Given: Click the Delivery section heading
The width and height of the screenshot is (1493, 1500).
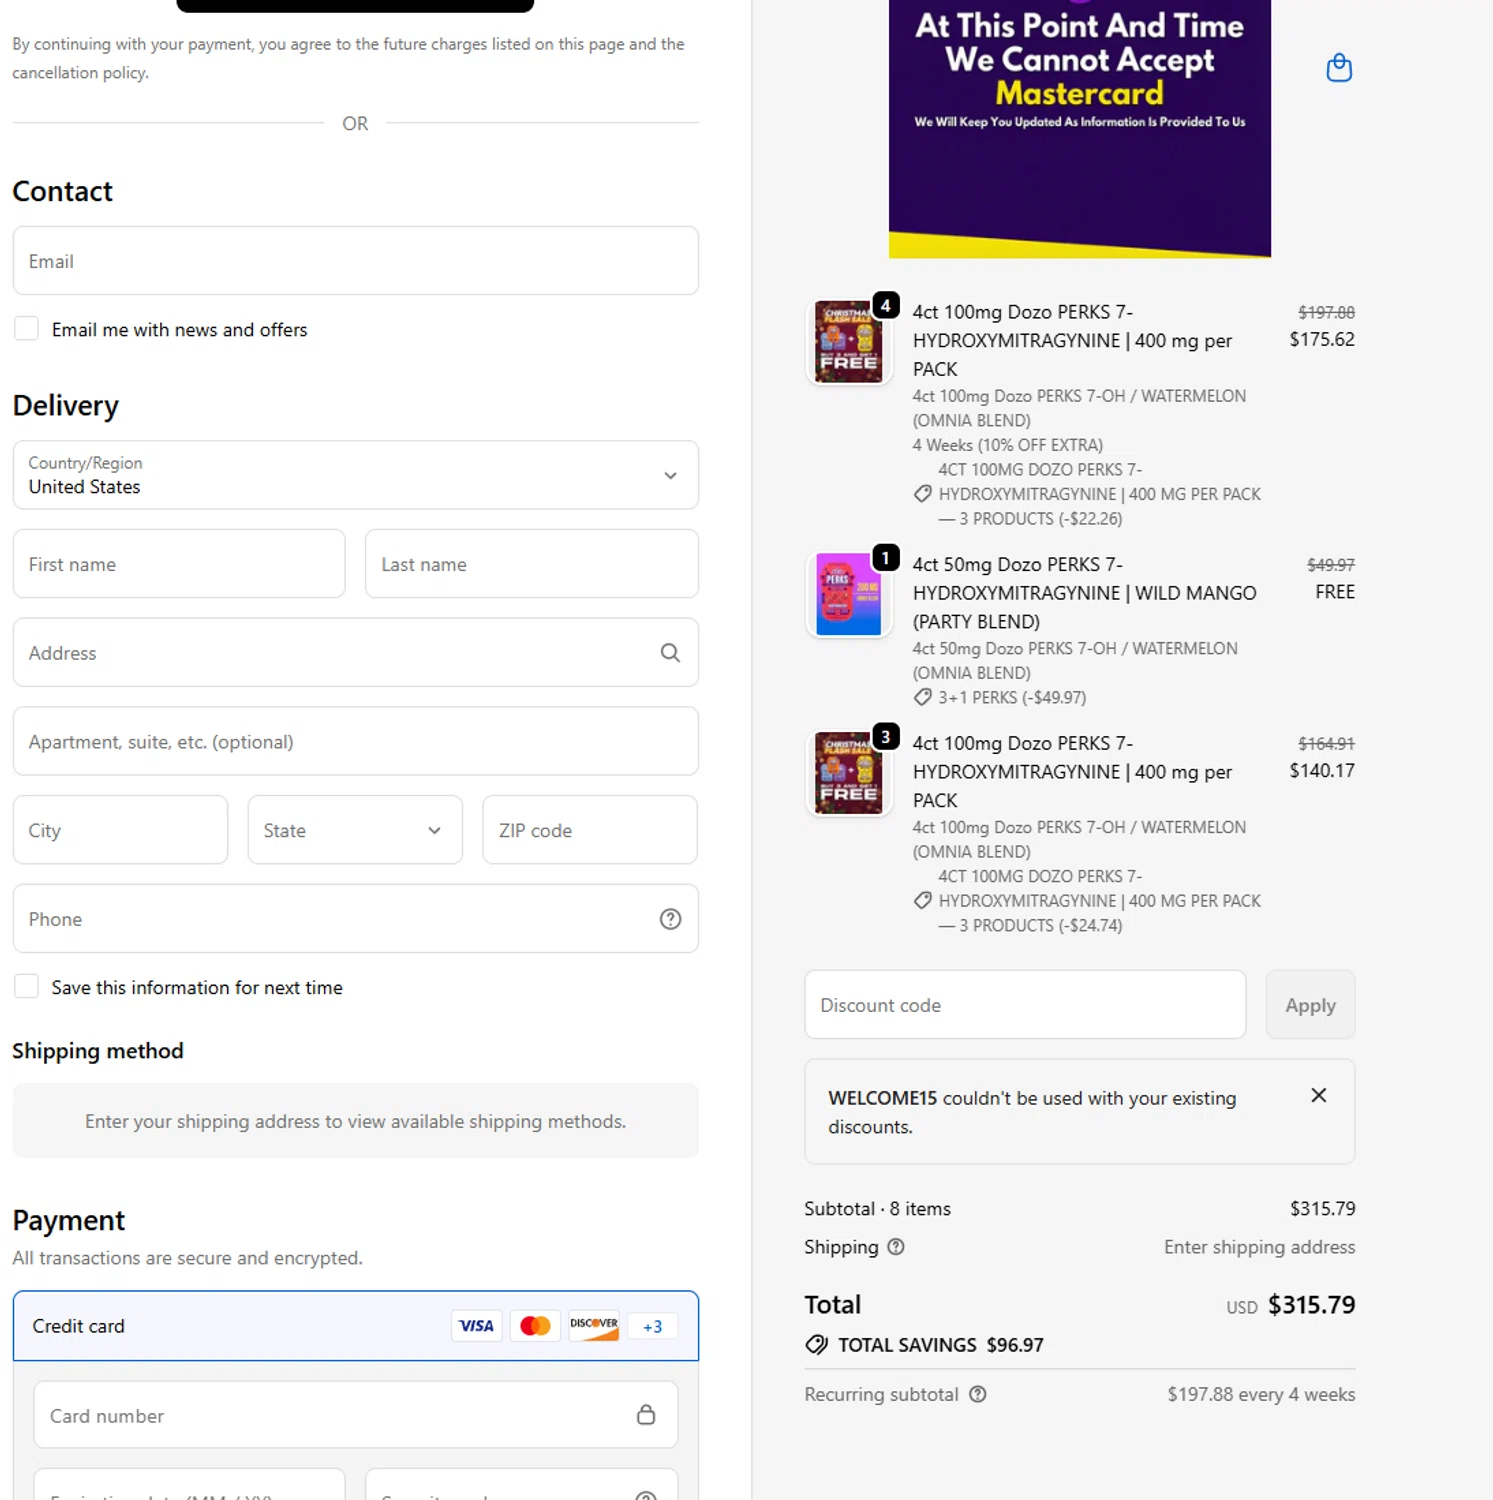Looking at the screenshot, I should 66,405.
